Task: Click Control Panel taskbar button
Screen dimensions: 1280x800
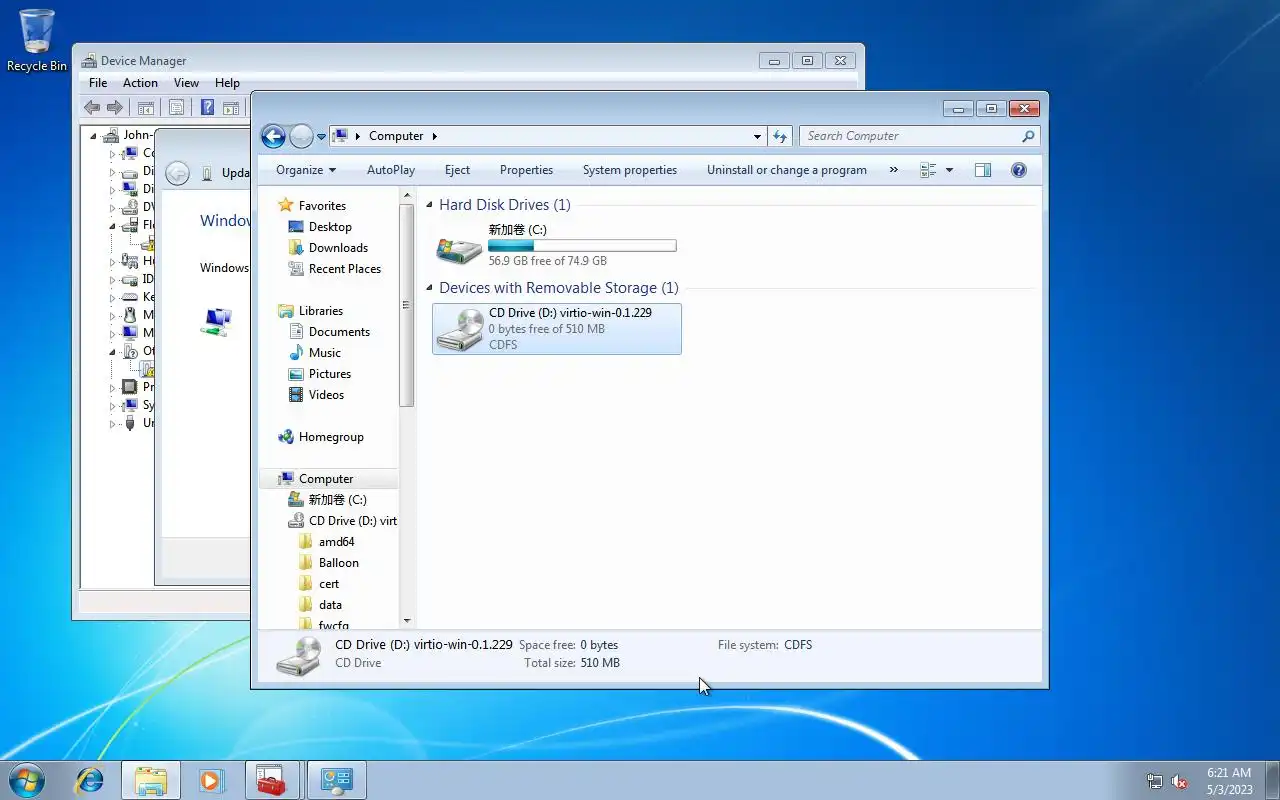Action: pyautogui.click(x=336, y=780)
